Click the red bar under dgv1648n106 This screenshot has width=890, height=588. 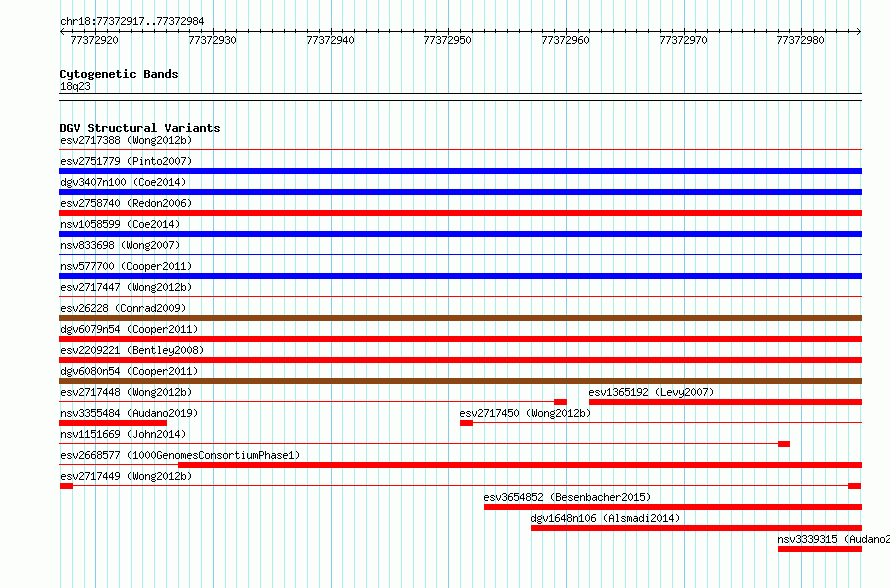[x=696, y=528]
